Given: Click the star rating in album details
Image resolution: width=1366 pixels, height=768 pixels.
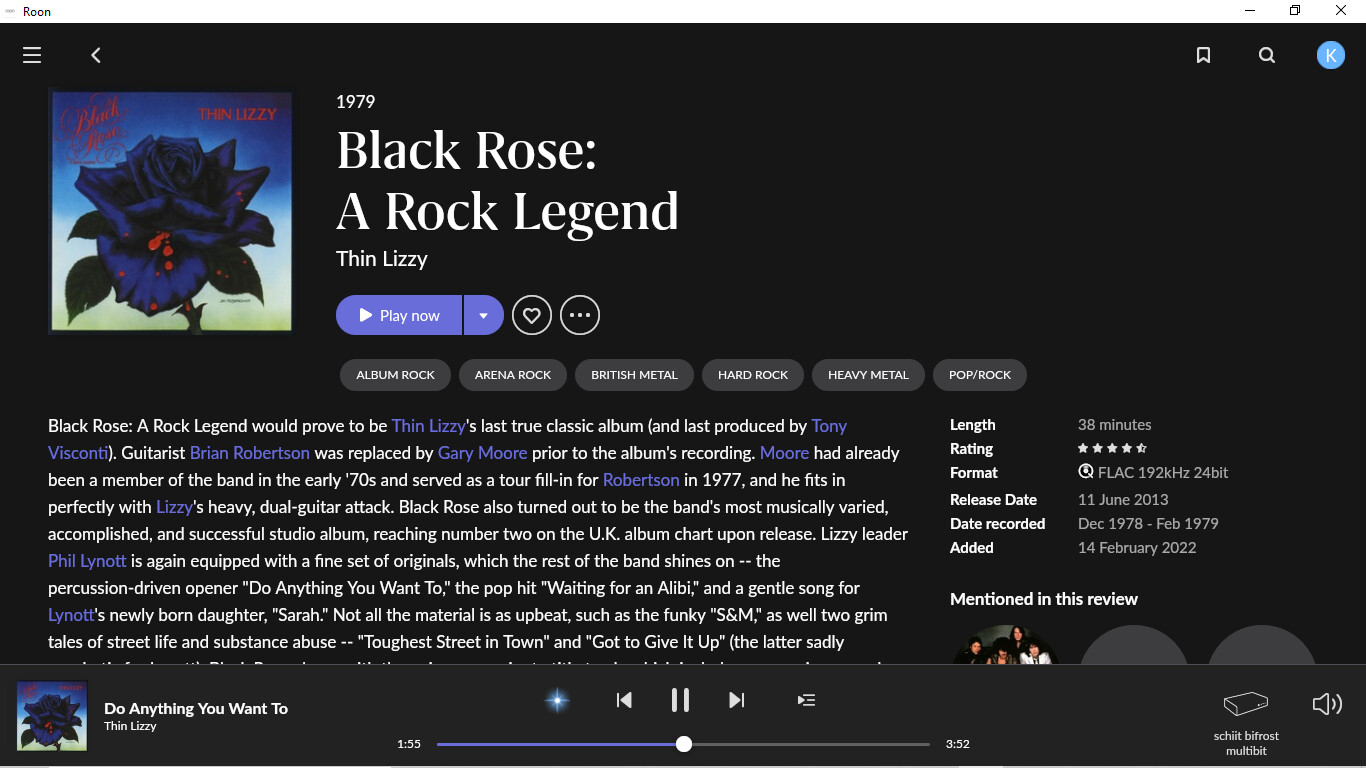Looking at the screenshot, I should [x=1112, y=448].
